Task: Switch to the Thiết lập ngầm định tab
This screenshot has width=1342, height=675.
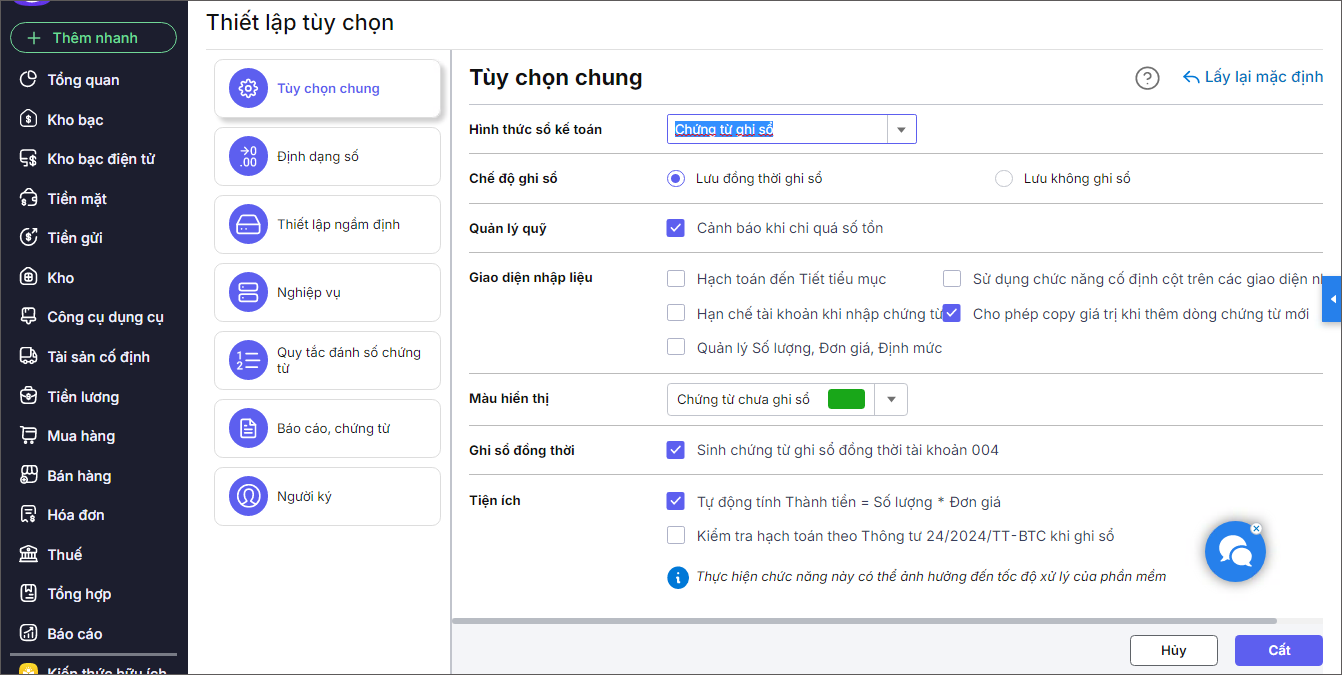Action: [327, 224]
